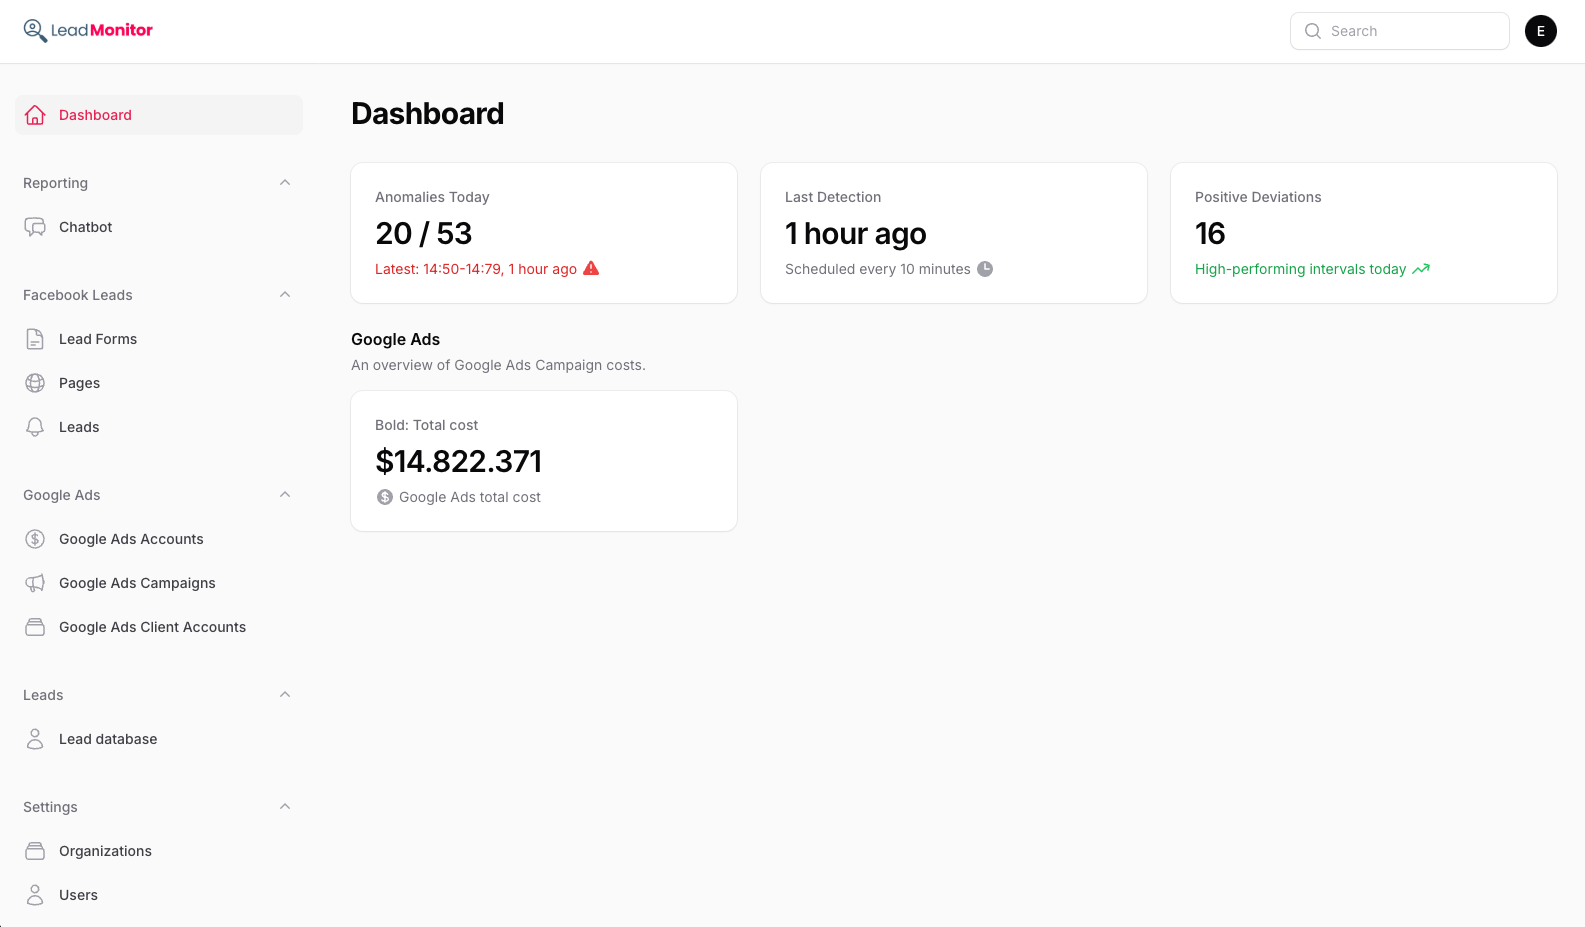The width and height of the screenshot is (1585, 927).
Task: Collapse the Leads sidebar section
Action: [285, 695]
